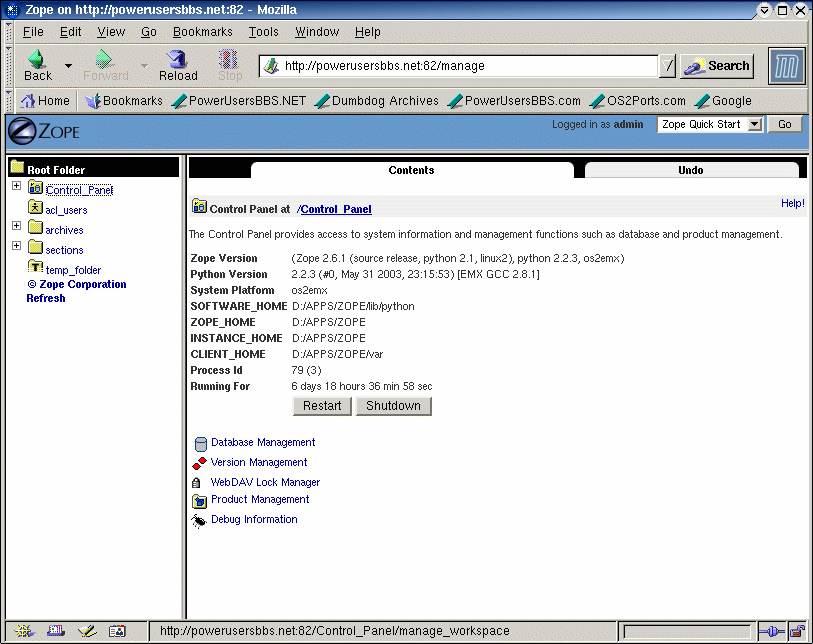
Task: Open the Back history dropdown arrow
Action: tap(68, 66)
